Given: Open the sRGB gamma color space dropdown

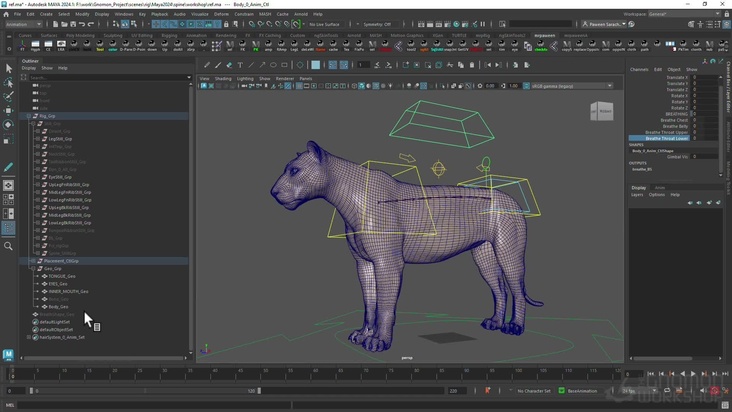Looking at the screenshot, I should 568,86.
